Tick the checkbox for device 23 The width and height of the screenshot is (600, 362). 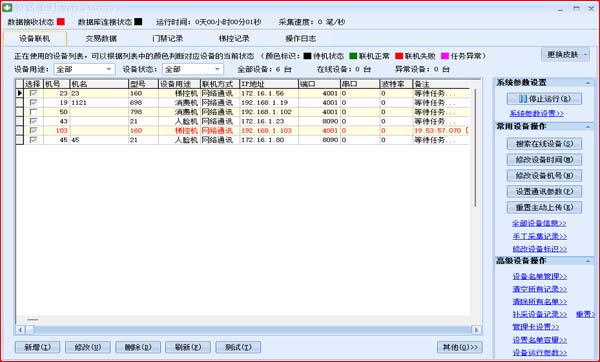33,93
